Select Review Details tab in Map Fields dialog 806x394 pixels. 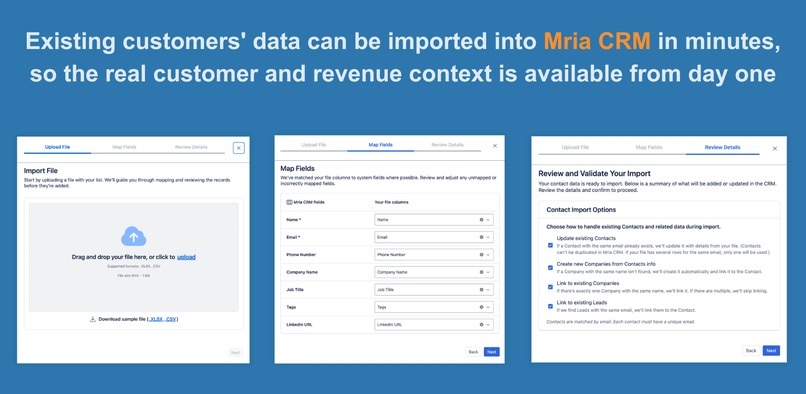tap(447, 145)
